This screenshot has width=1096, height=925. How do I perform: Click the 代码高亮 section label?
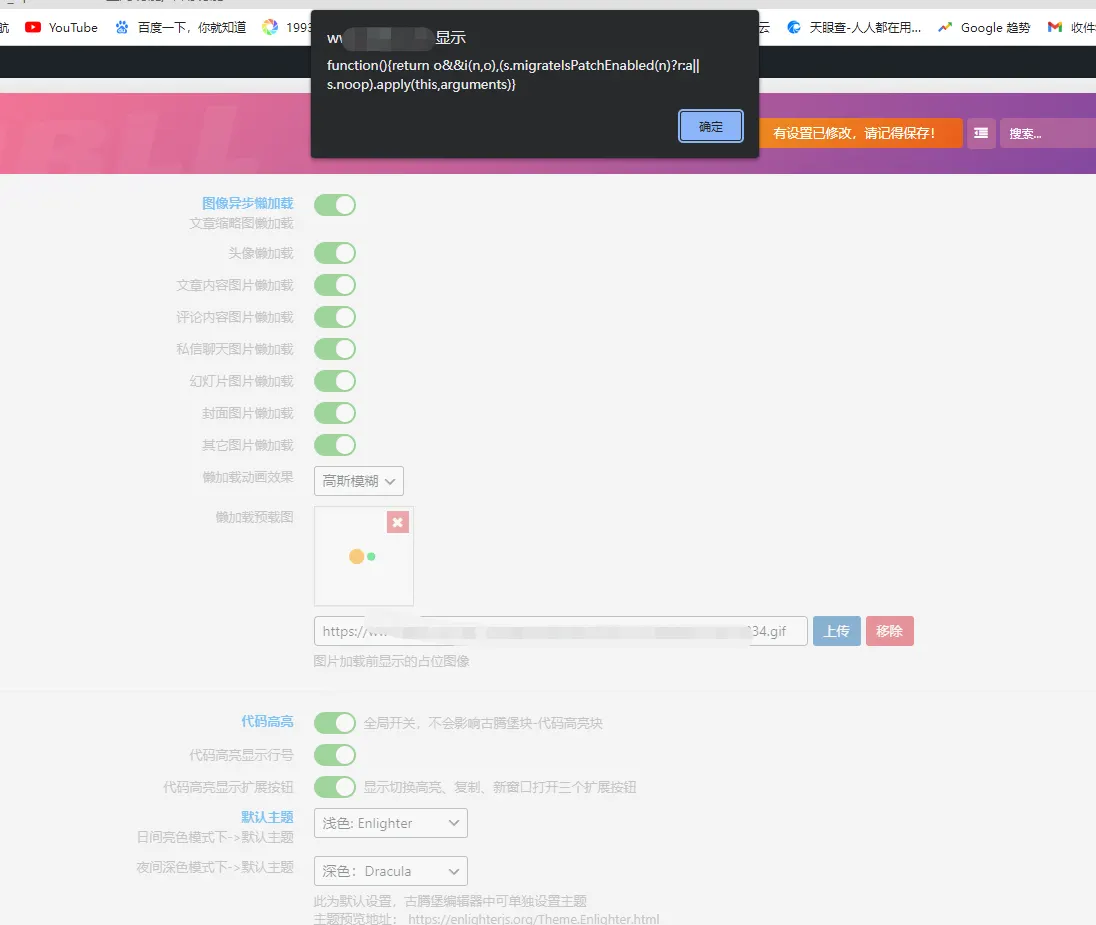(x=267, y=722)
